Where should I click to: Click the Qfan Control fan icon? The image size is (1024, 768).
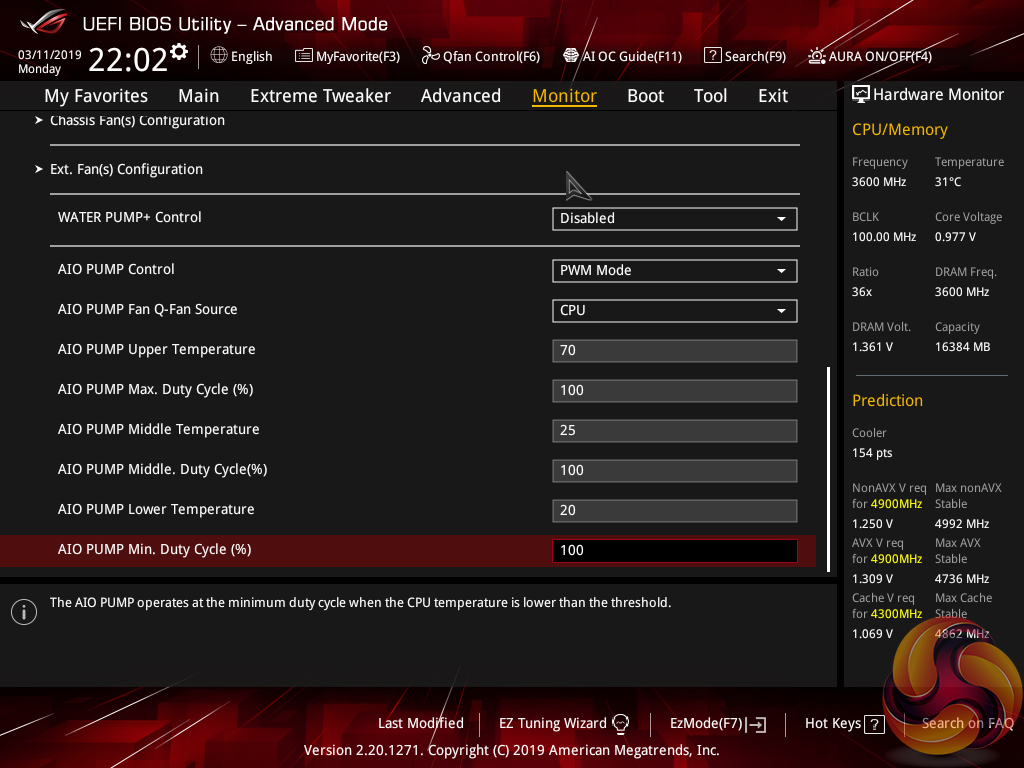[430, 56]
